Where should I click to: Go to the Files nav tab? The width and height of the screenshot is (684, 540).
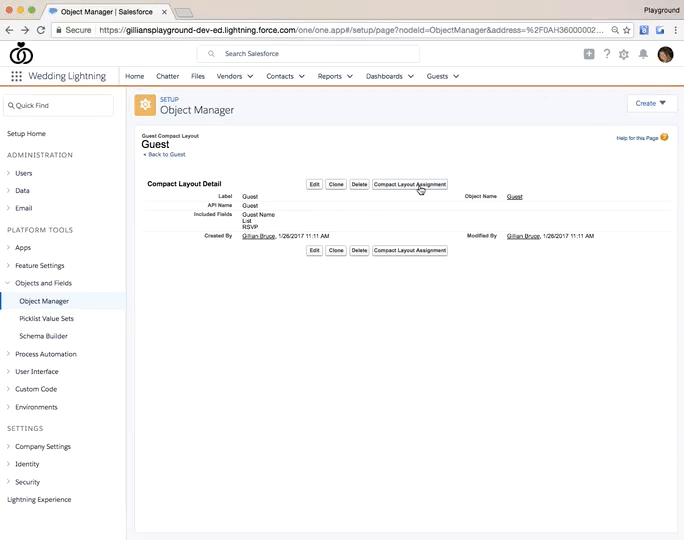tap(198, 76)
